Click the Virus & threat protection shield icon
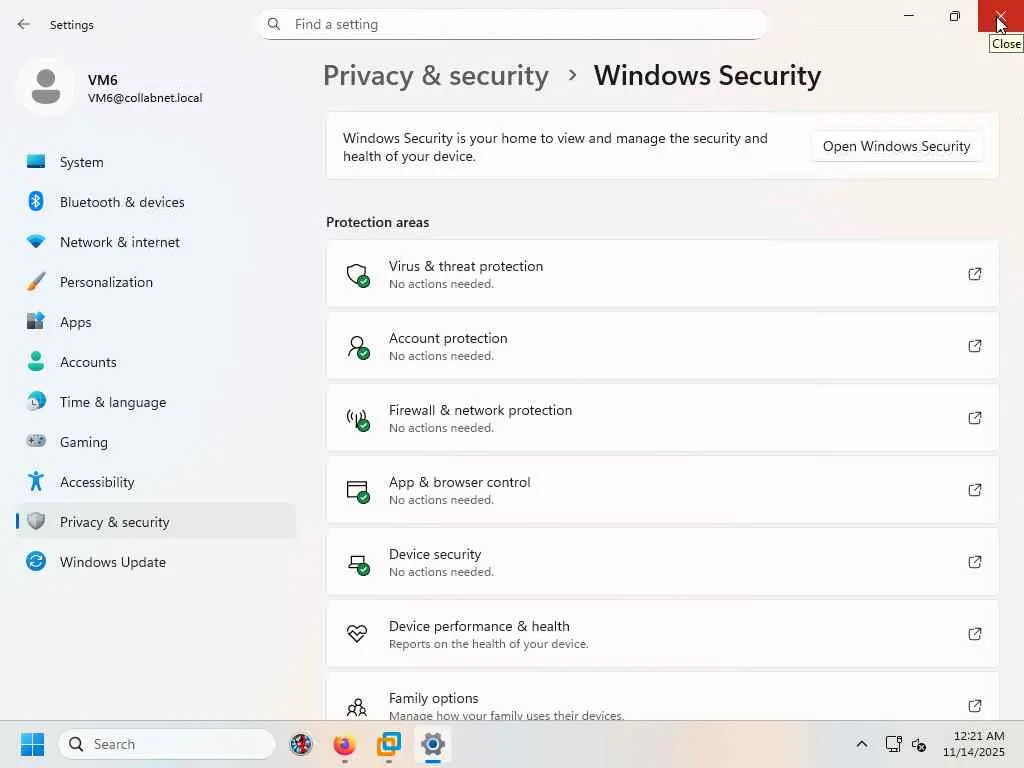 tap(357, 274)
